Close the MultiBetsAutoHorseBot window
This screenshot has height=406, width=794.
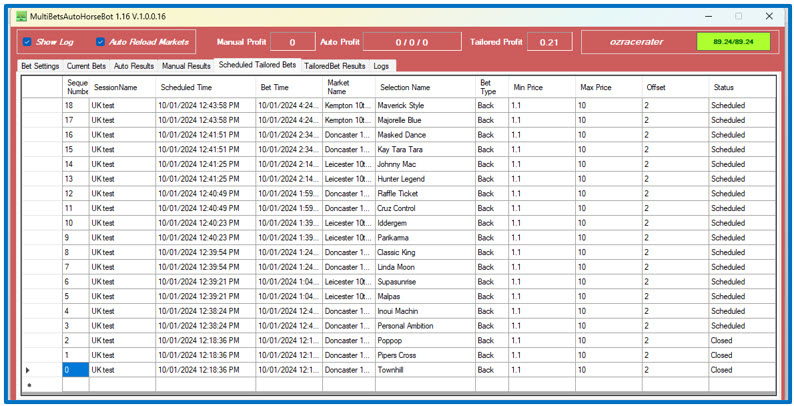[769, 16]
